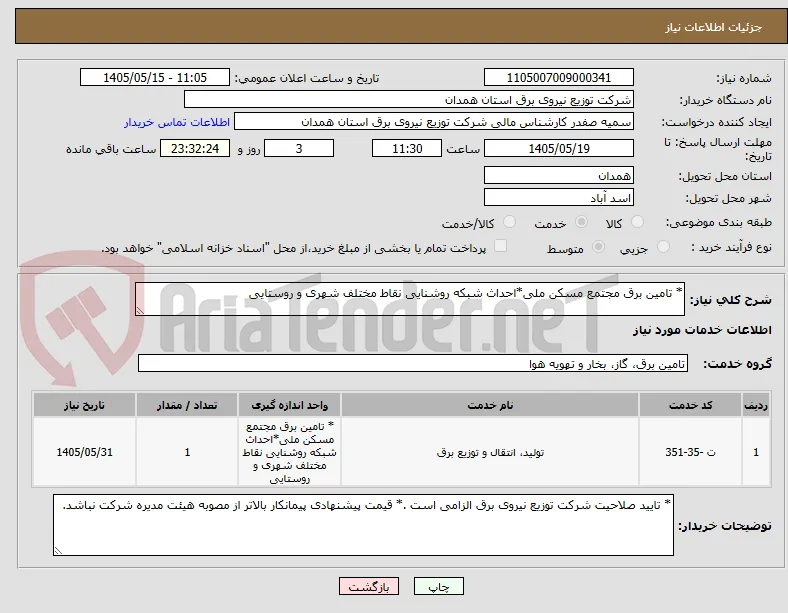Click the چاپ (print) button

click(438, 586)
